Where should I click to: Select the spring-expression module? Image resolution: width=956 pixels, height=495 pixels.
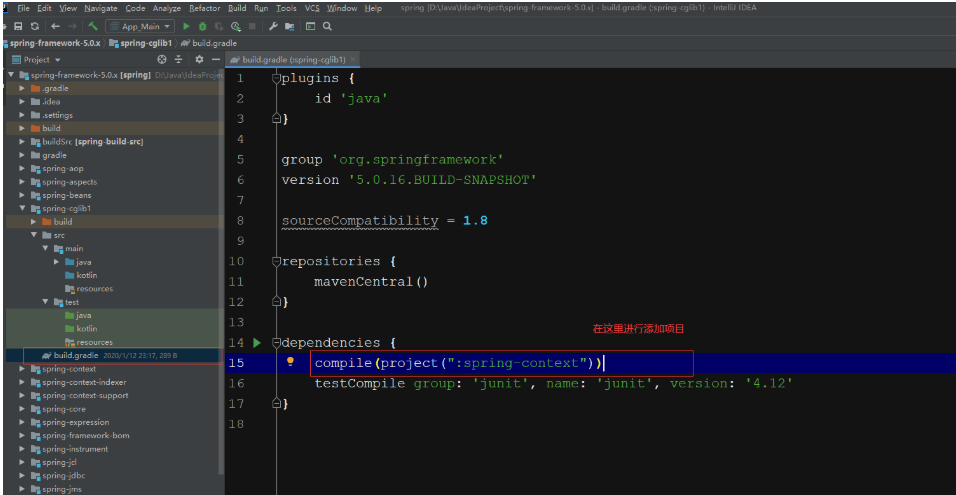pos(76,422)
